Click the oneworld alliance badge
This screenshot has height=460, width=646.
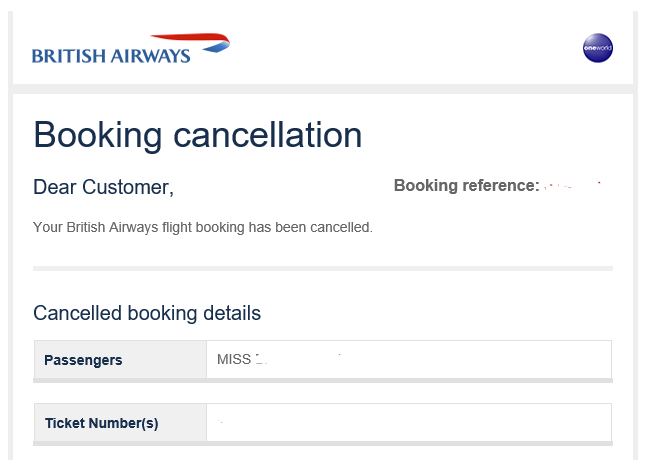coord(597,48)
